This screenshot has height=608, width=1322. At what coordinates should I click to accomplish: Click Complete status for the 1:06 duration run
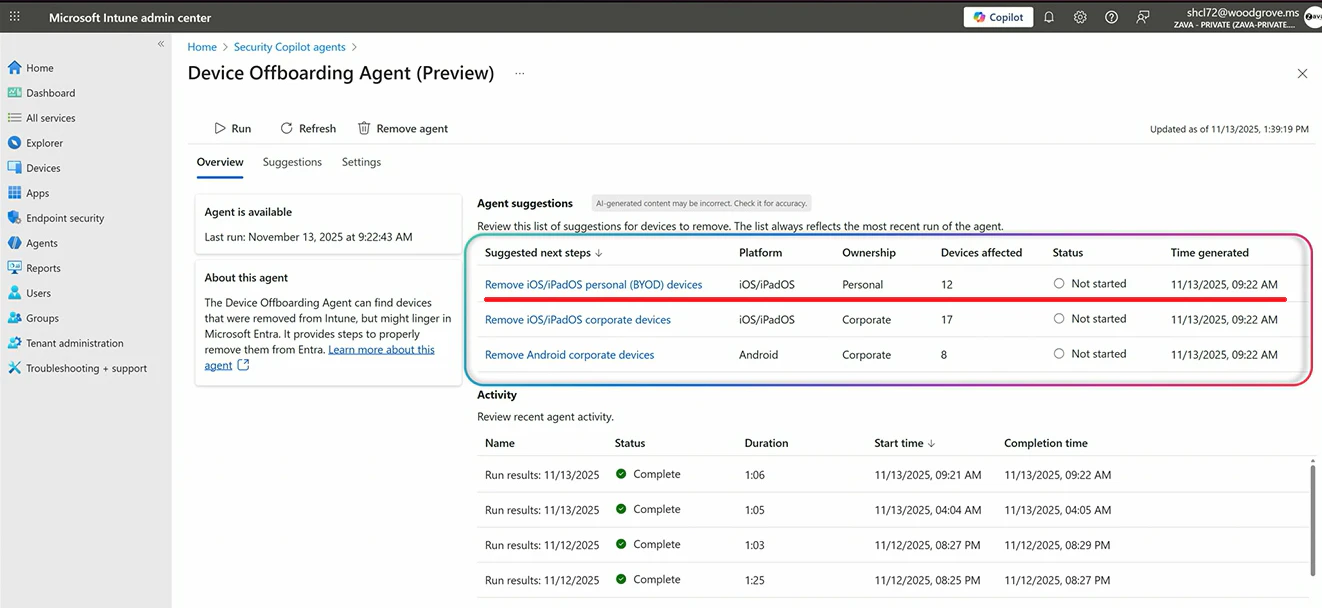click(x=648, y=474)
